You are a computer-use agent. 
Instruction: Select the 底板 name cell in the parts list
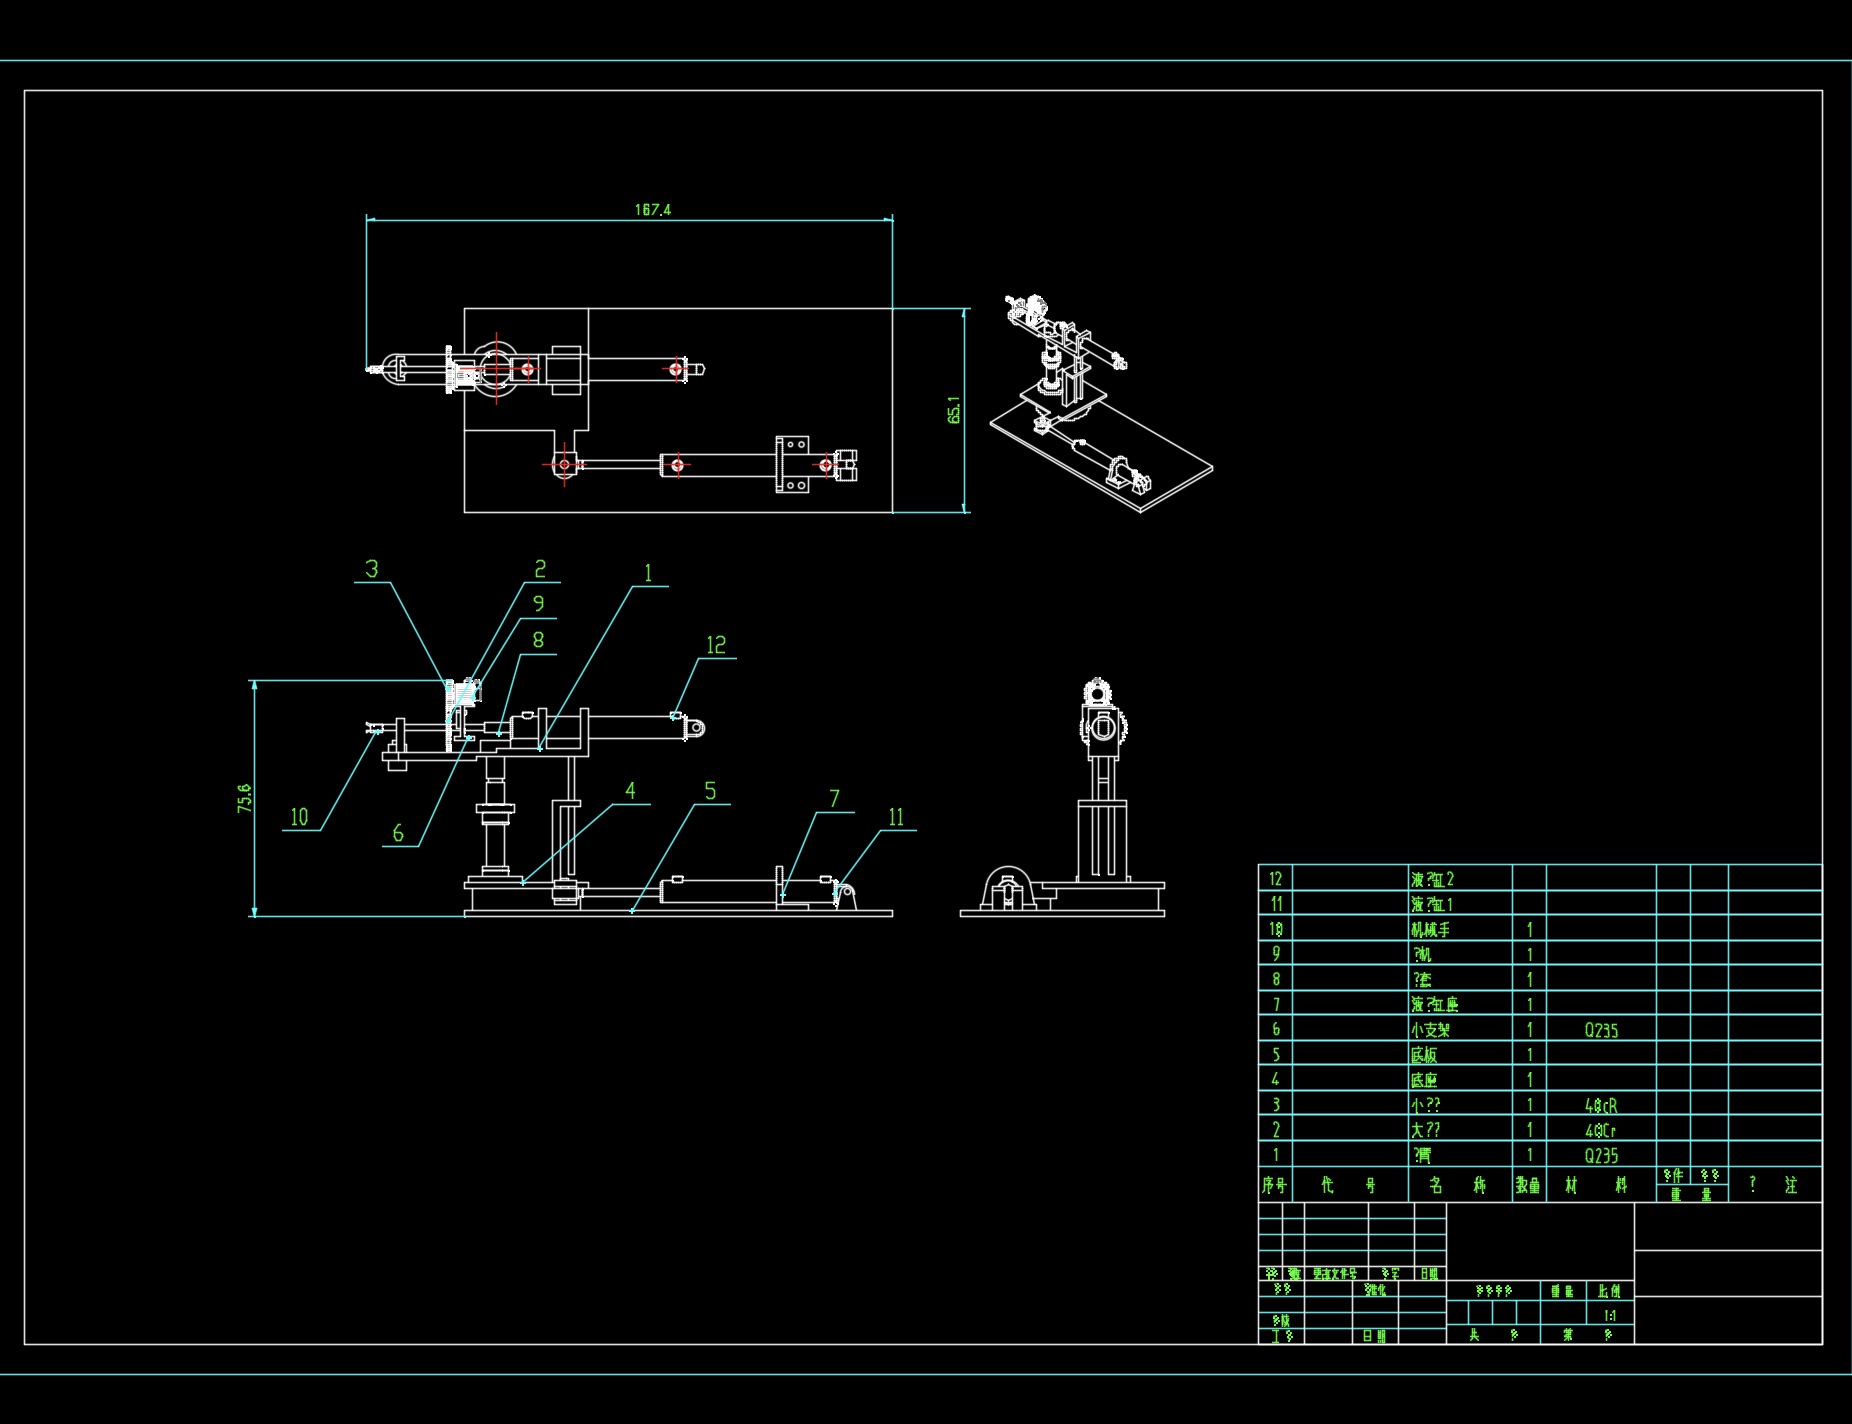coord(1460,1055)
